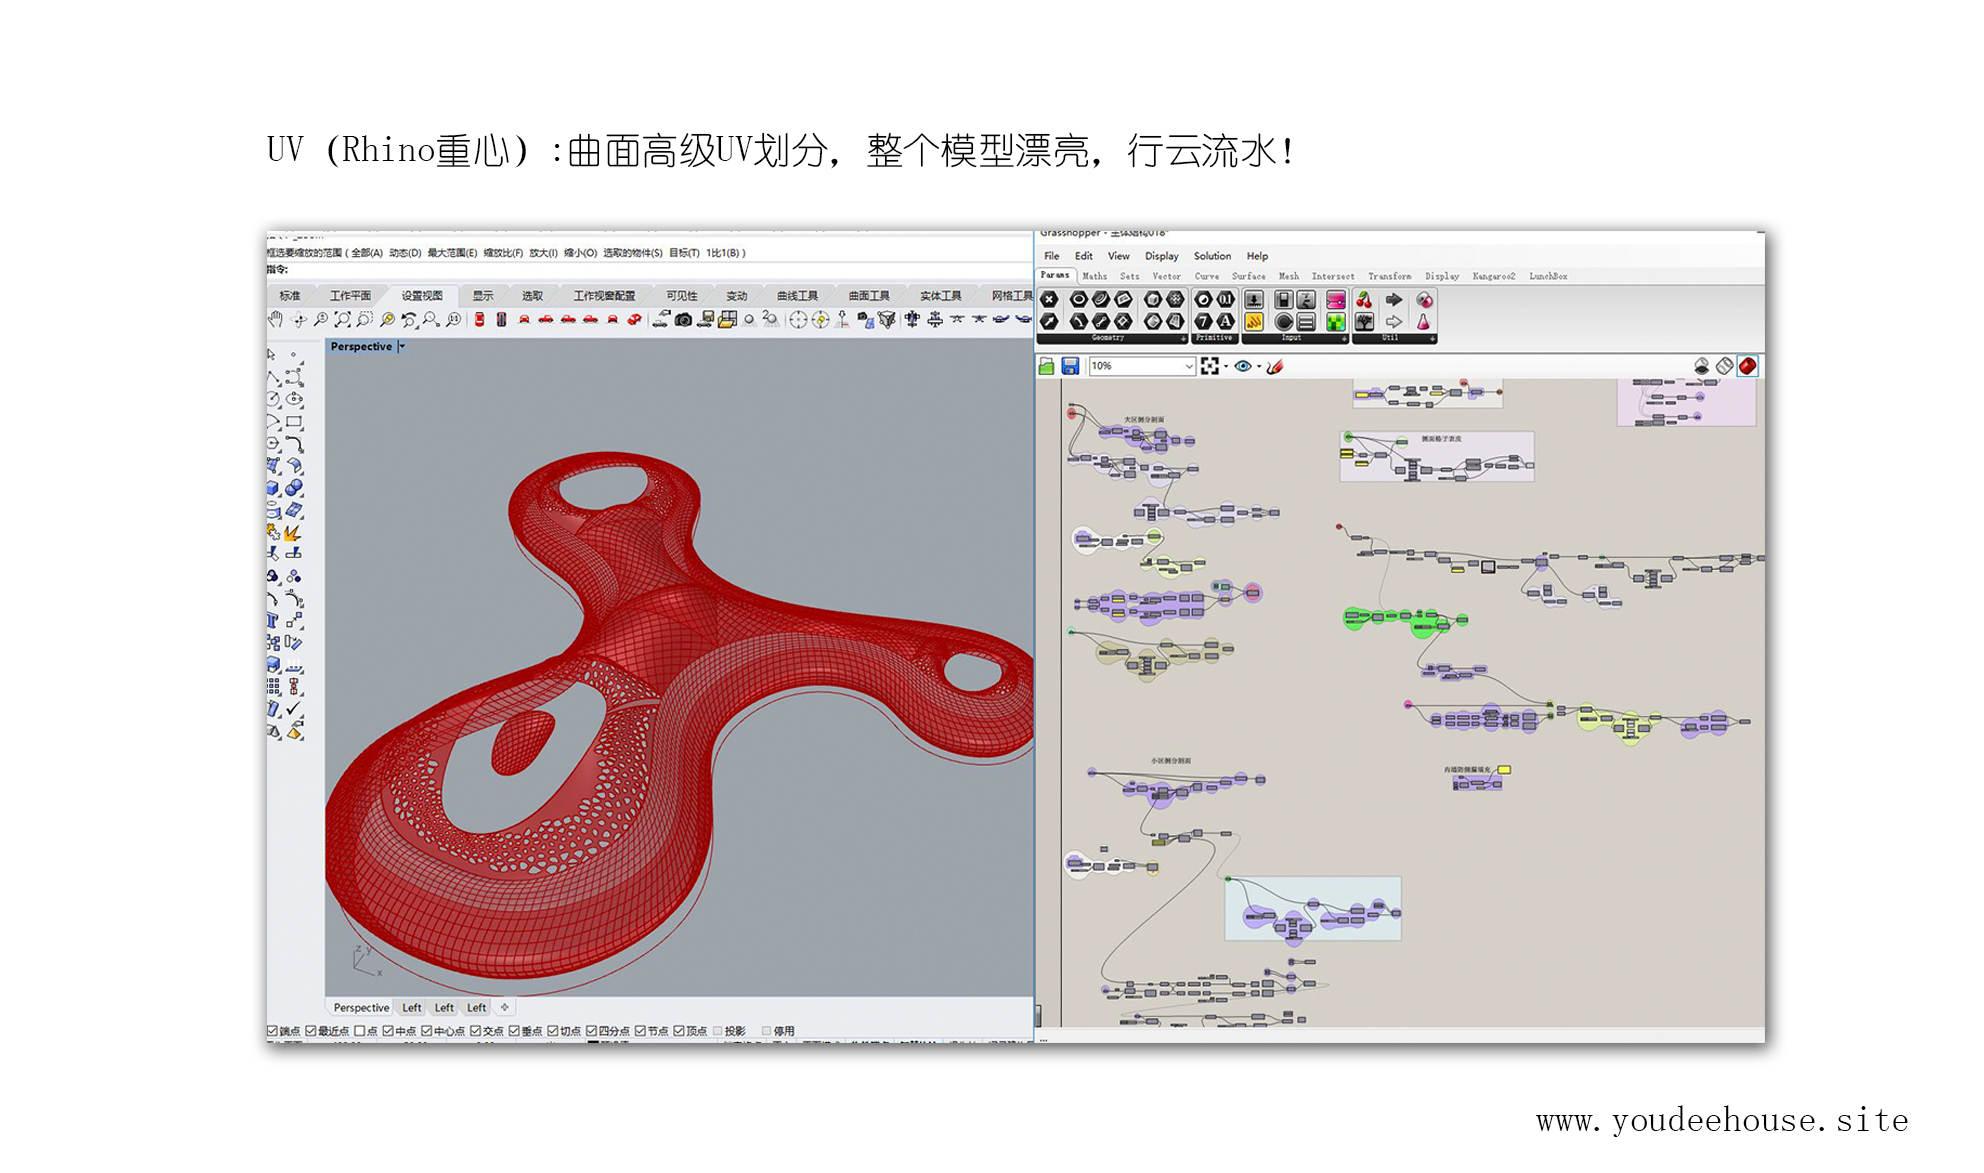The image size is (1984, 1173).
Task: Click the Grasshopper Save file icon
Action: [1070, 367]
